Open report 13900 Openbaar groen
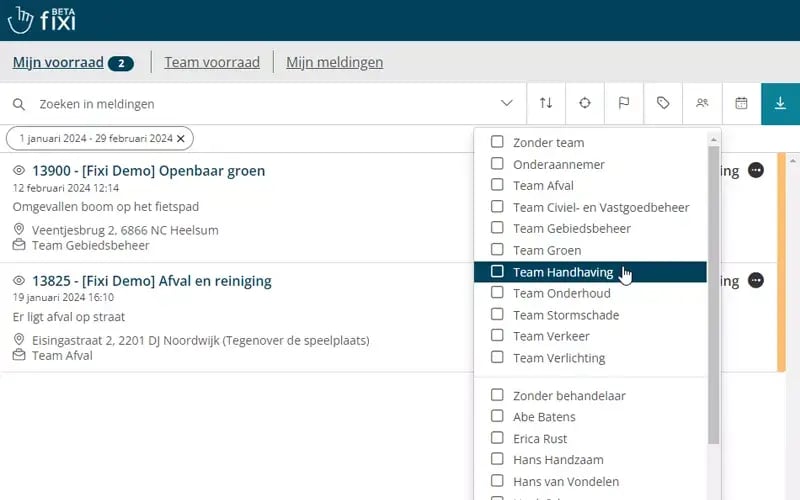The width and height of the screenshot is (800, 500). [x=149, y=171]
